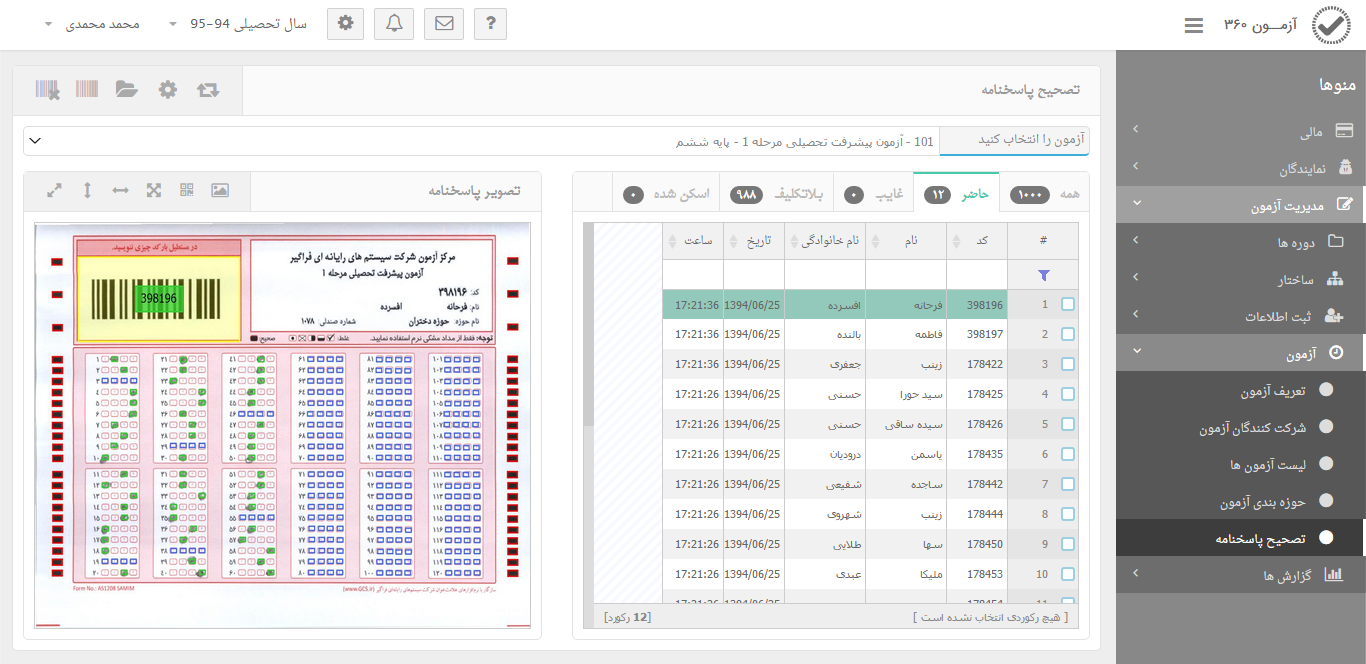Click the scanned answer sheet image
This screenshot has height=664, width=1366.
282,425
